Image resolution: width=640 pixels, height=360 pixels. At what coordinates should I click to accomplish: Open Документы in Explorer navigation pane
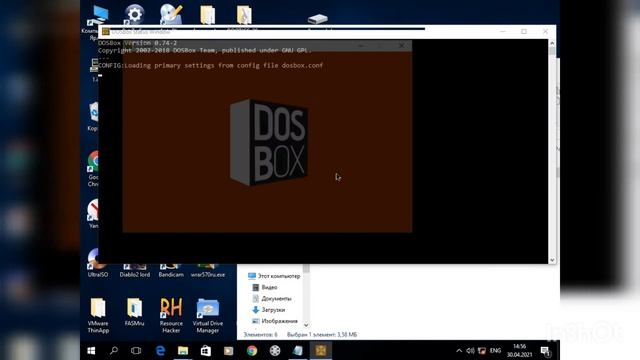click(x=272, y=299)
